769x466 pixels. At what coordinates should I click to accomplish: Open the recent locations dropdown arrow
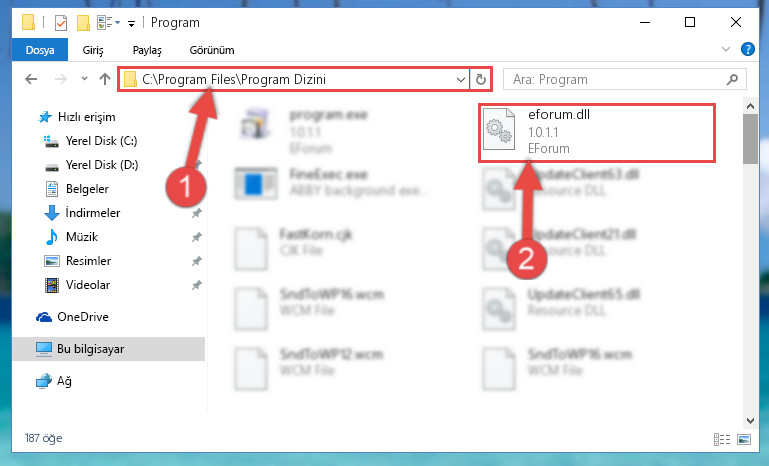[84, 79]
